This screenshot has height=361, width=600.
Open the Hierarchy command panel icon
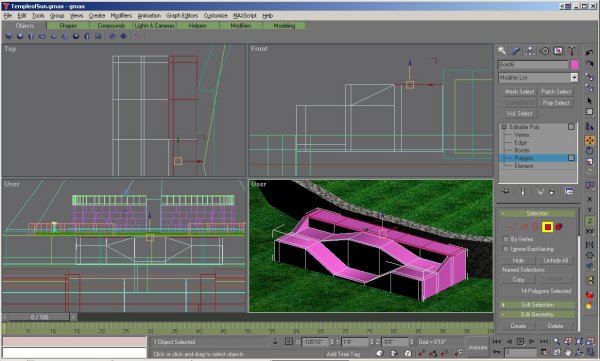pyautogui.click(x=530, y=51)
